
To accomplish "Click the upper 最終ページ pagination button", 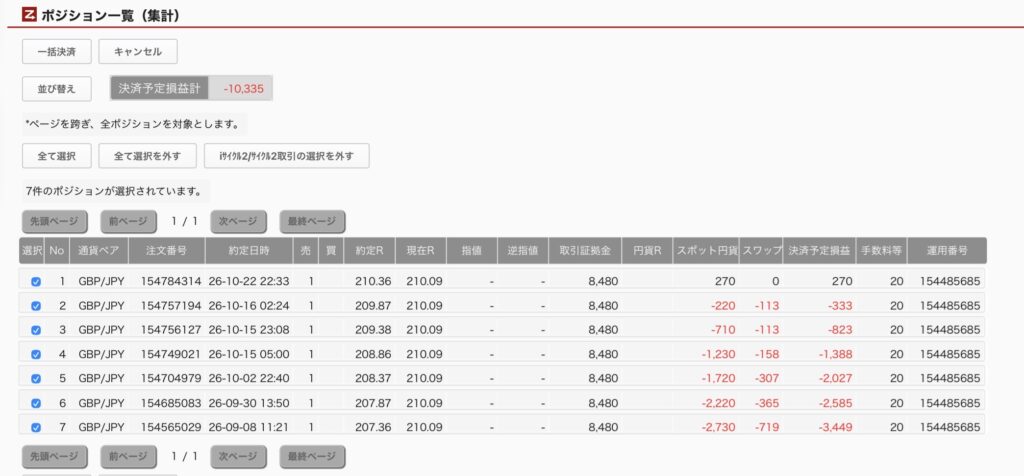I will [x=312, y=221].
